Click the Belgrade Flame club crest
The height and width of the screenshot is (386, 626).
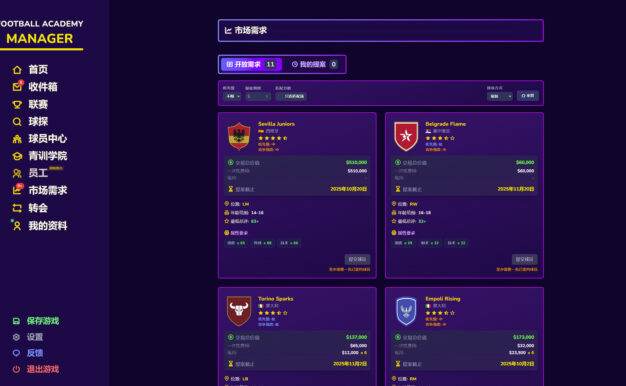click(x=406, y=136)
